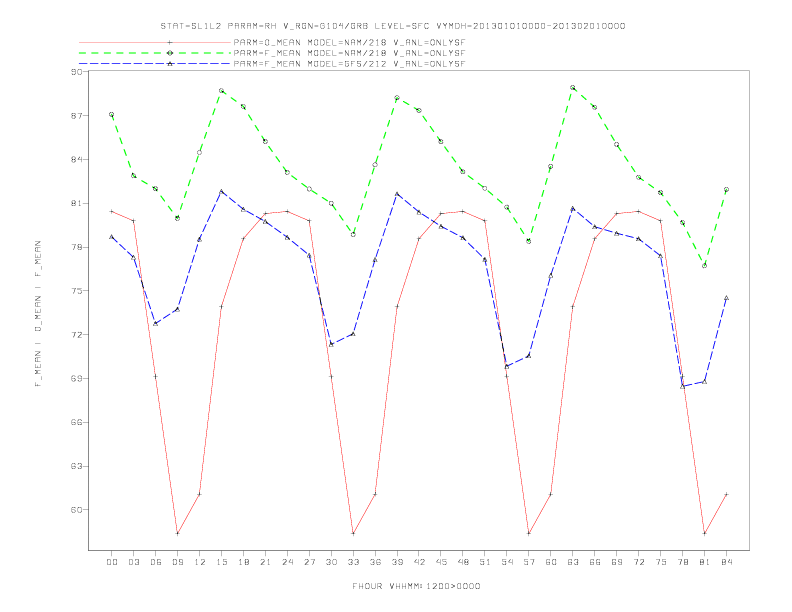Click y-axis tick label 72
This screenshot has width=792, height=612.
[76, 335]
